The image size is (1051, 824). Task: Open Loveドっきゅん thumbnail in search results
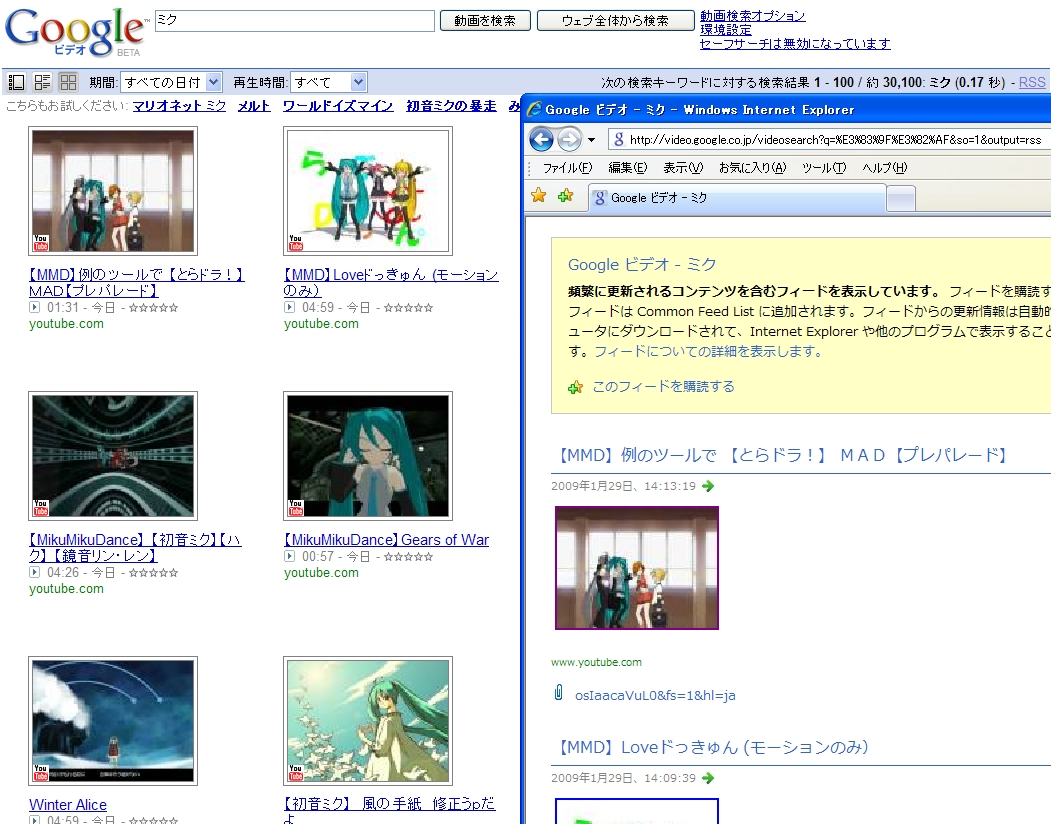click(368, 191)
